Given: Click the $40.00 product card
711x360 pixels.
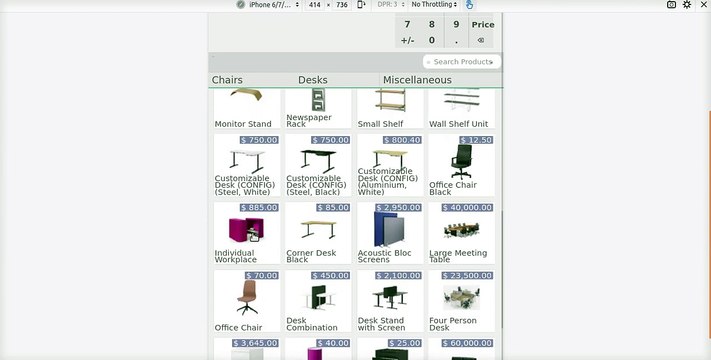Looking at the screenshot, I should coord(318,349).
